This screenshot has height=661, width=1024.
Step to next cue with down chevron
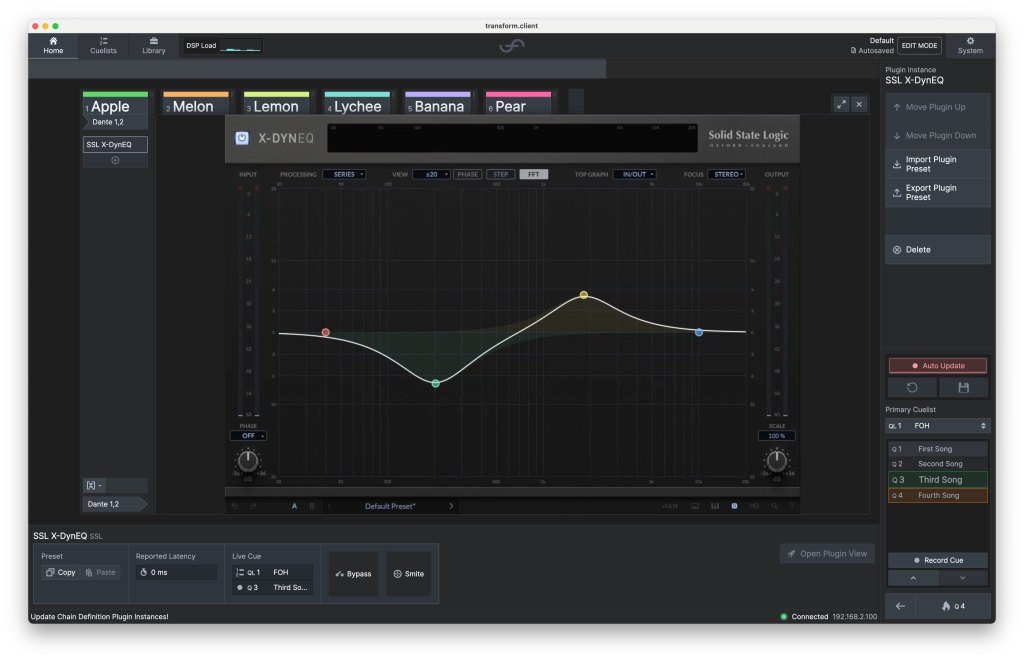point(963,578)
